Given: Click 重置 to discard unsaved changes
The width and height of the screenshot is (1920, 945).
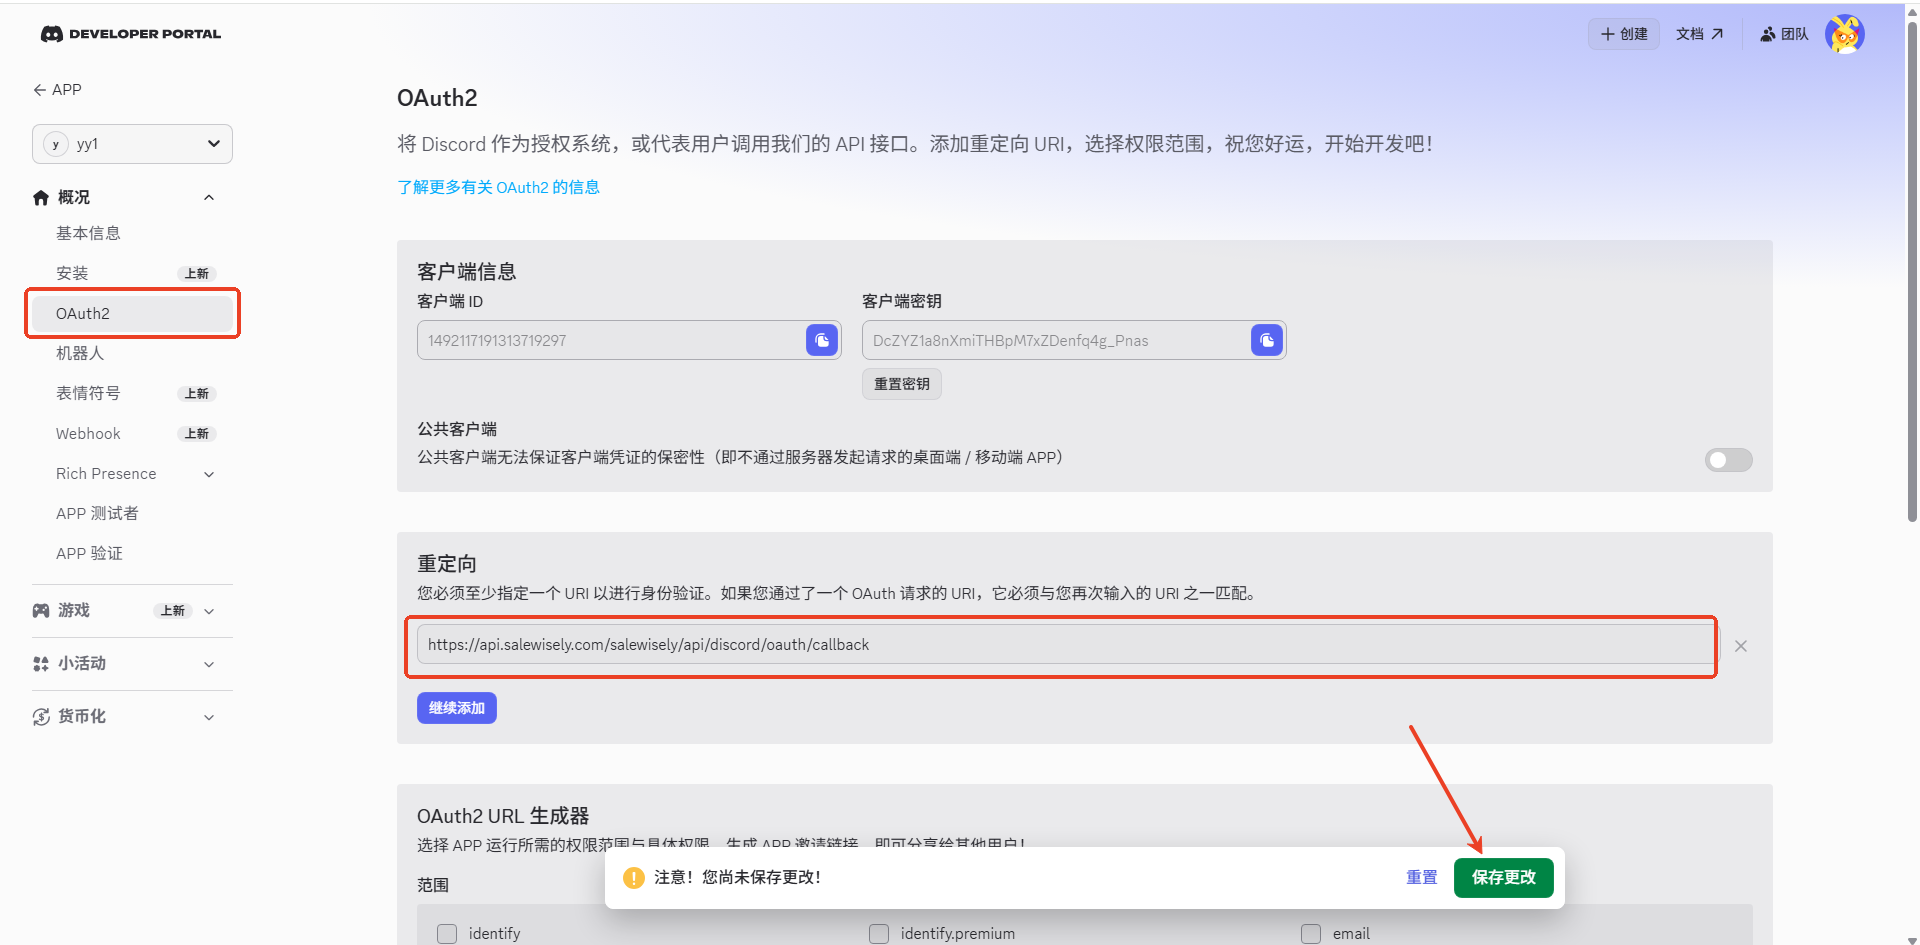Looking at the screenshot, I should 1422,877.
